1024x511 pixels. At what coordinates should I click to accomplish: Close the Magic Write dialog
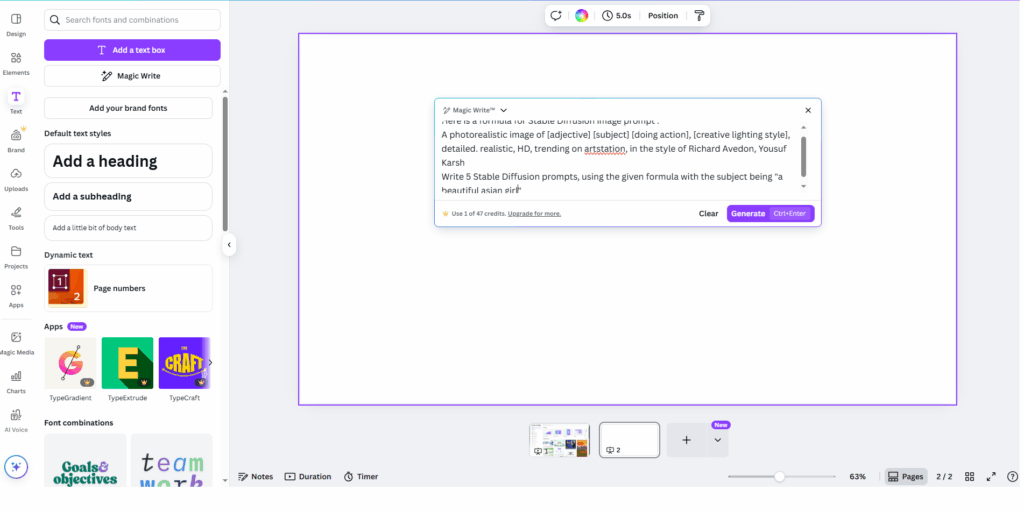(808, 110)
